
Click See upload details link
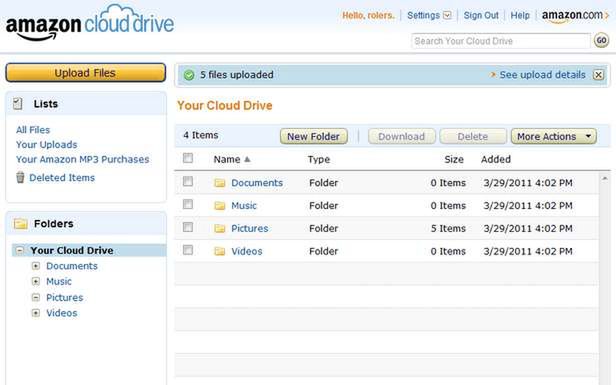pyautogui.click(x=543, y=75)
